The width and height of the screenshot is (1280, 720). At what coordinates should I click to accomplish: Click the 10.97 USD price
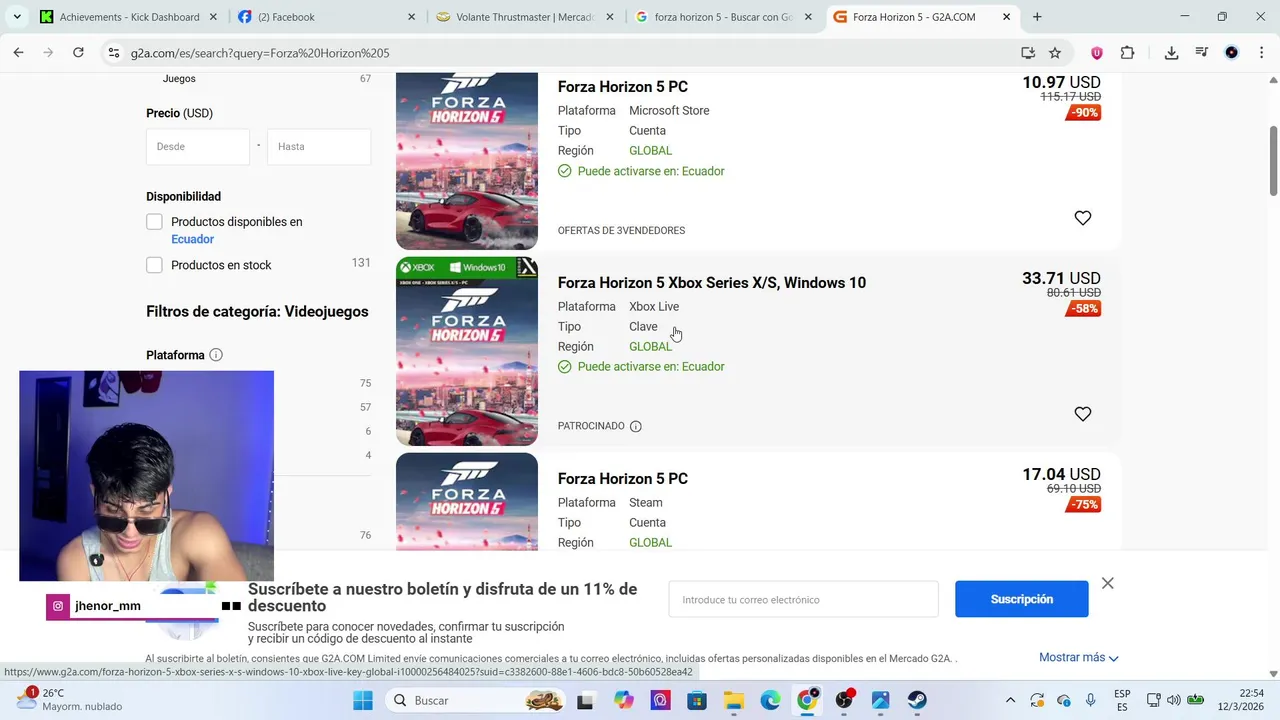[x=1061, y=82]
